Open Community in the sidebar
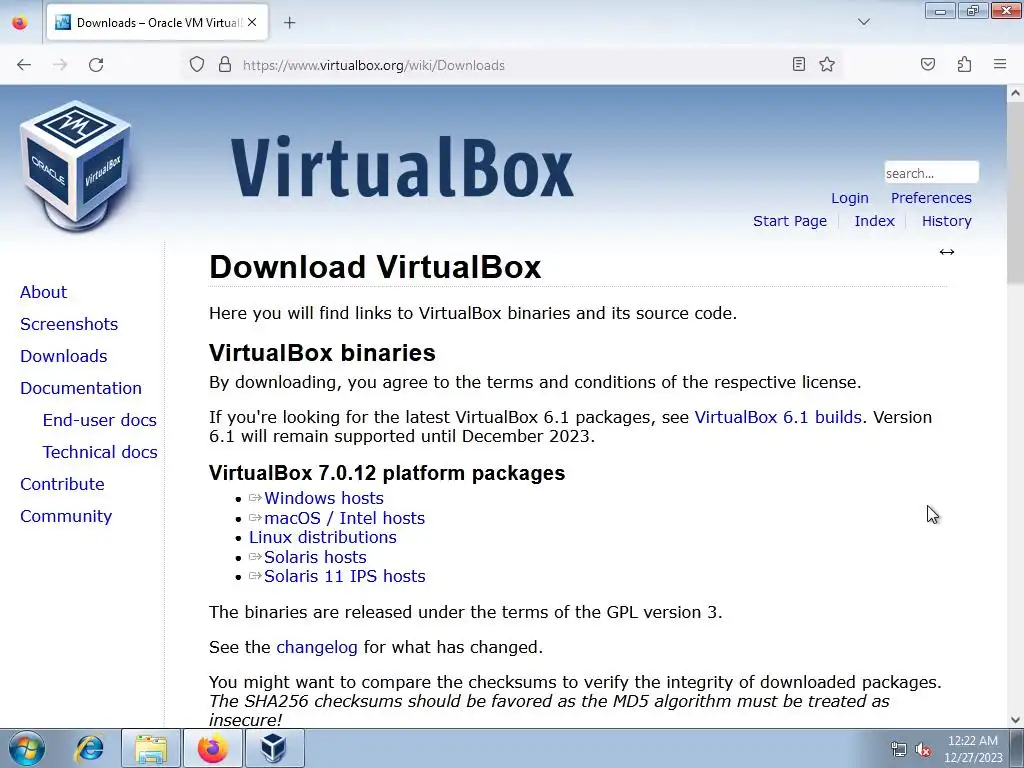This screenshot has width=1024, height=768. (66, 516)
